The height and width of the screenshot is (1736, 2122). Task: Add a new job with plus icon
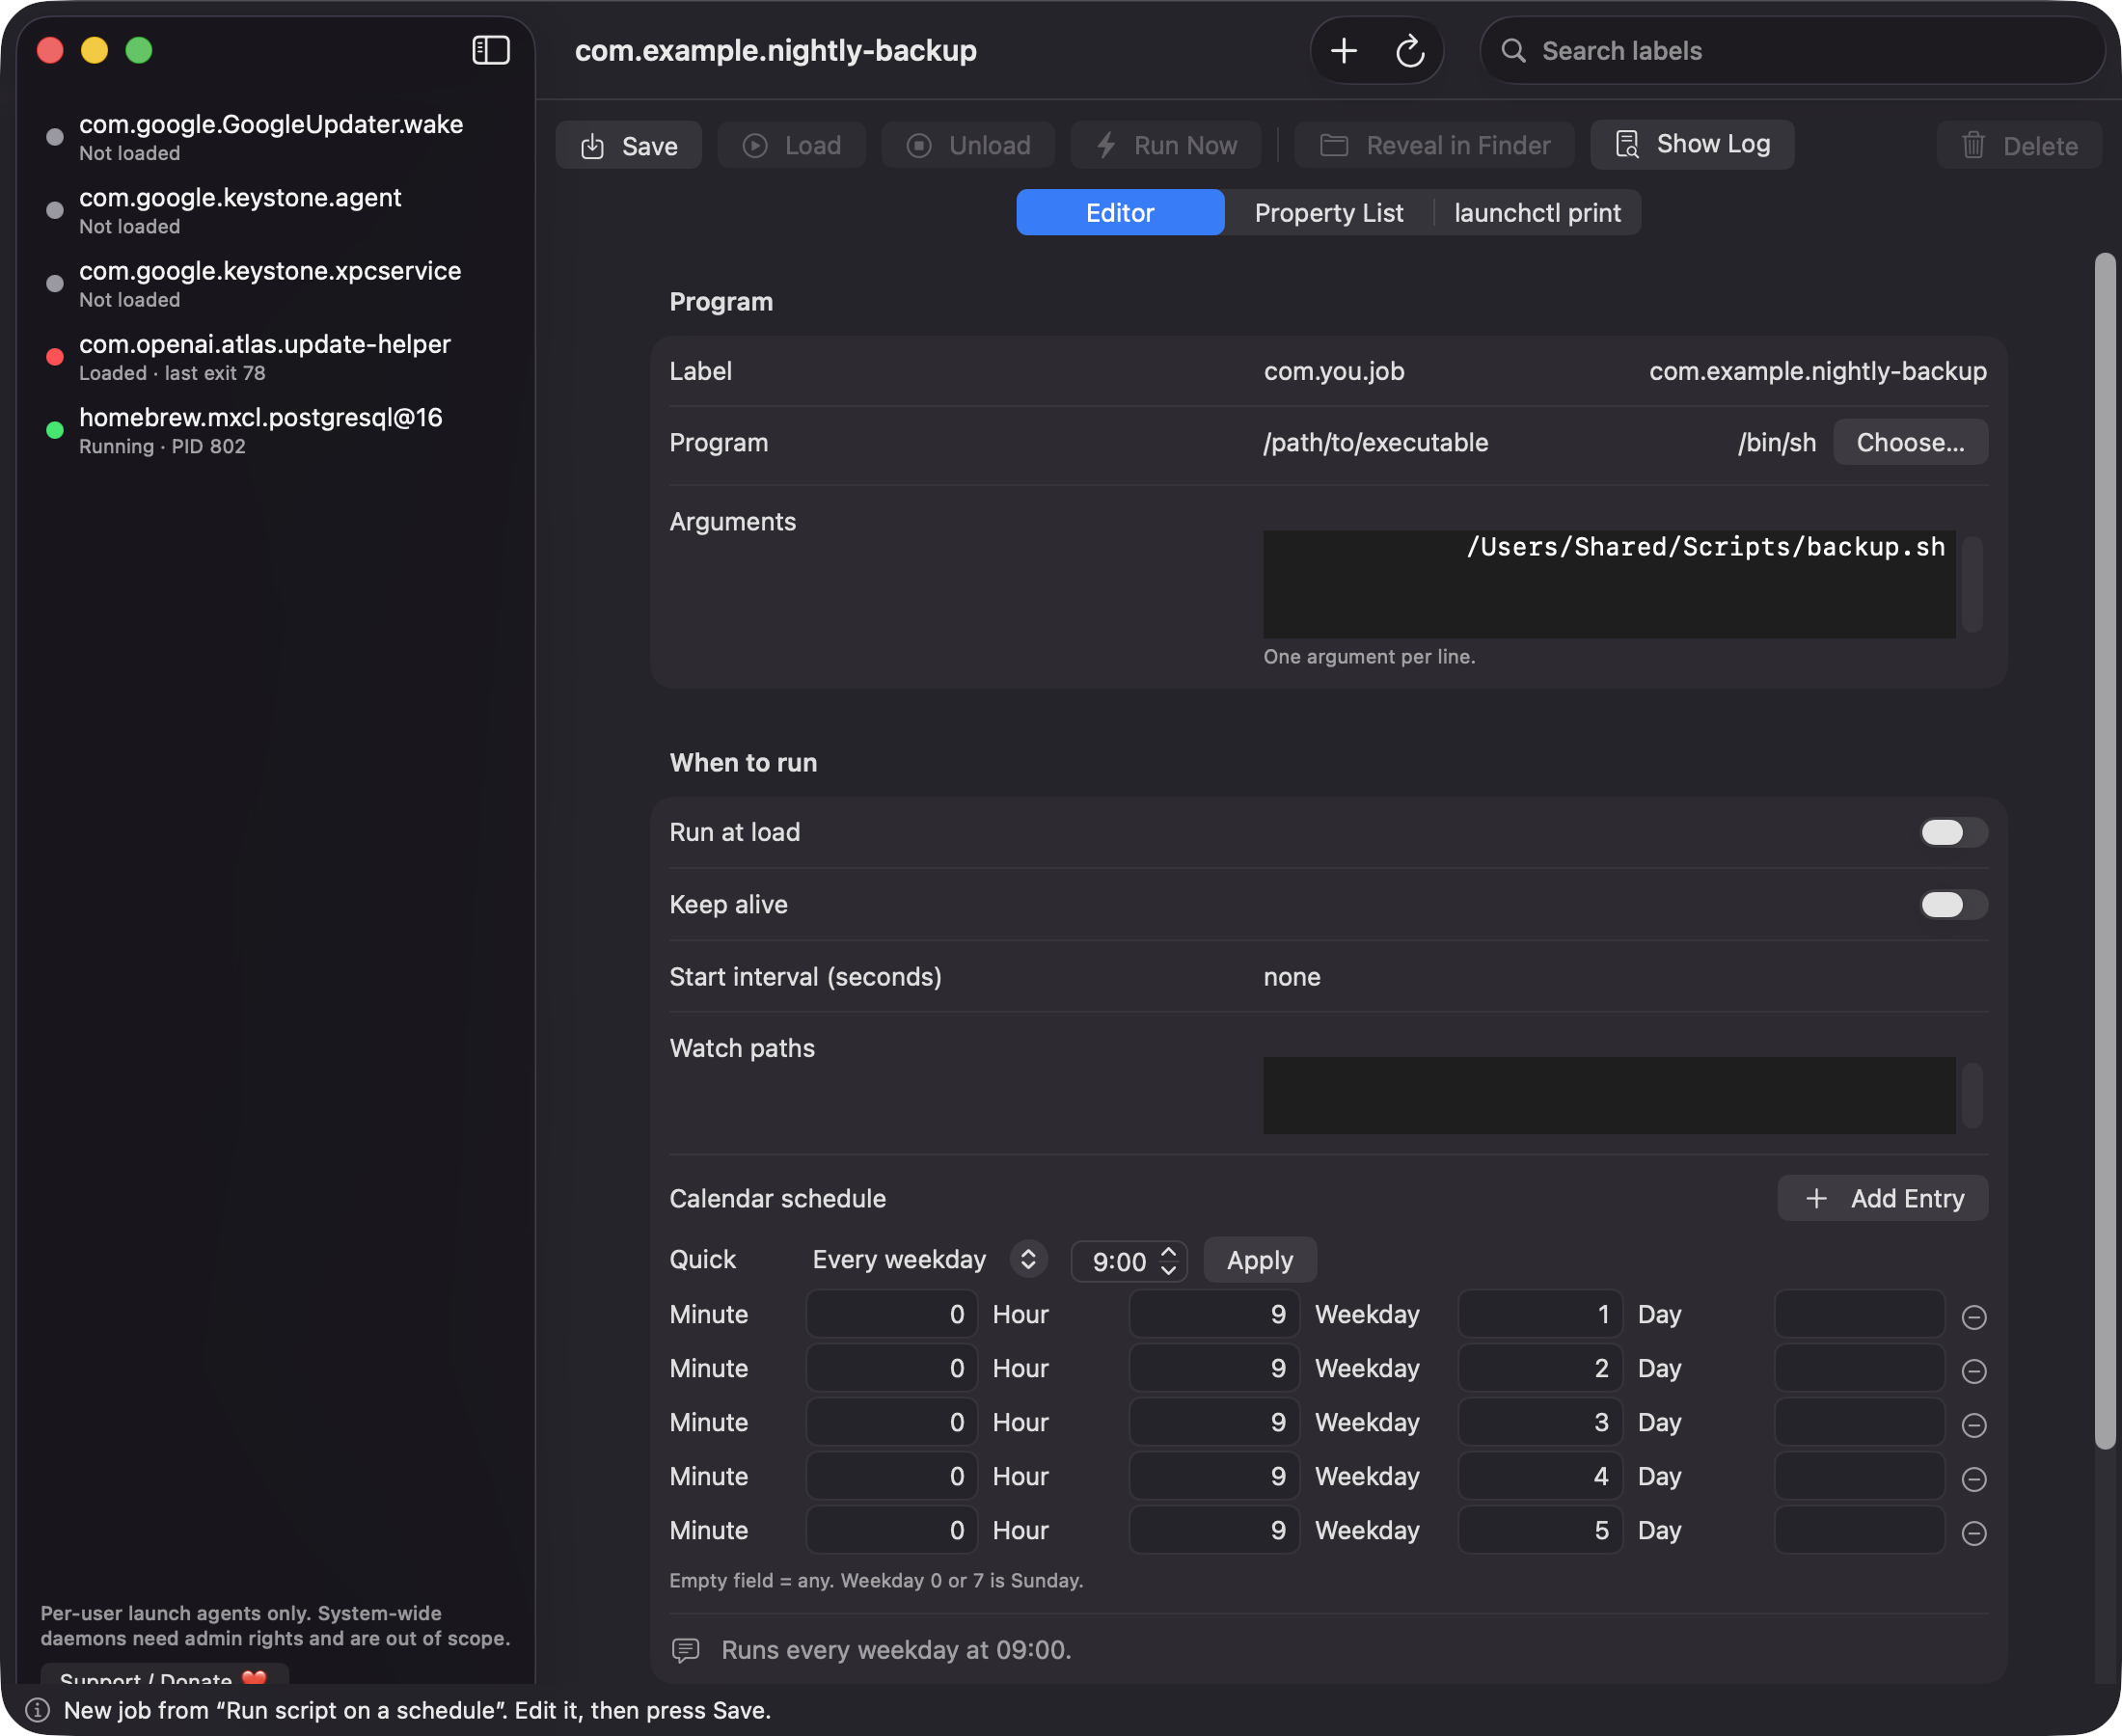(x=1344, y=50)
